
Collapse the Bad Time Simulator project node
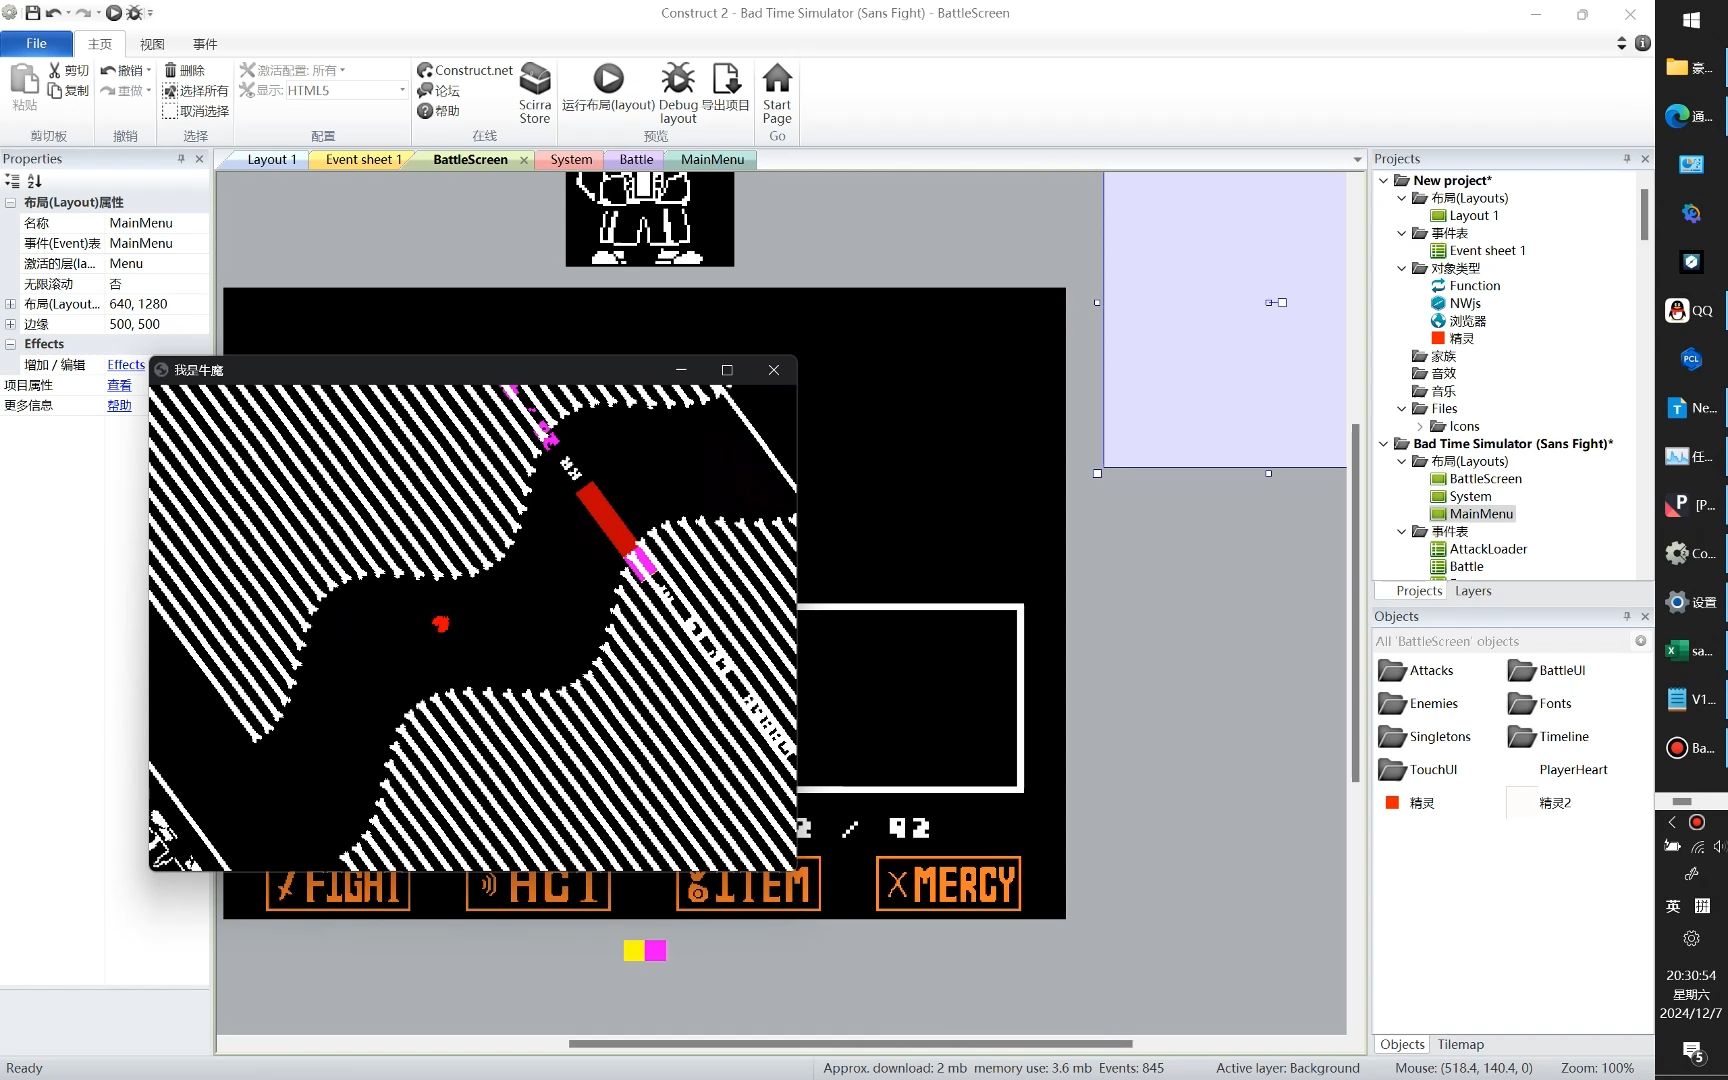point(1383,444)
